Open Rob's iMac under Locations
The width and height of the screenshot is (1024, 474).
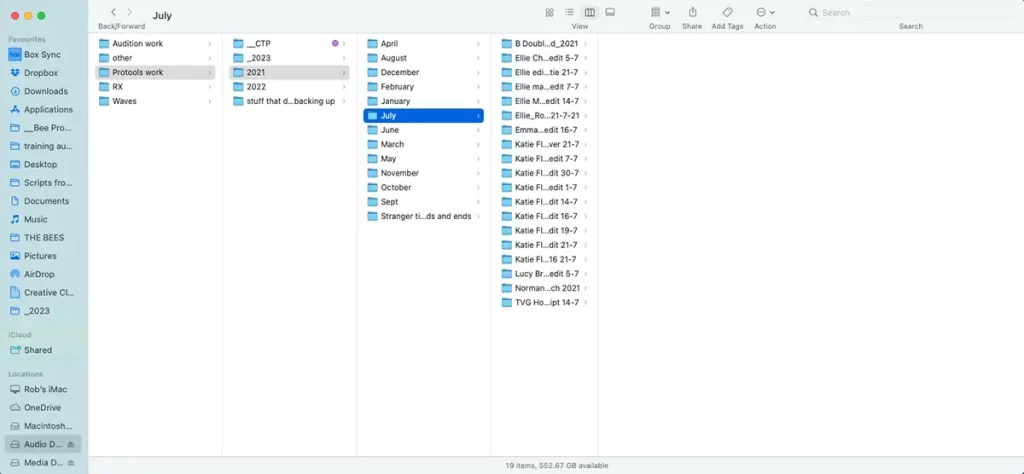coord(45,389)
